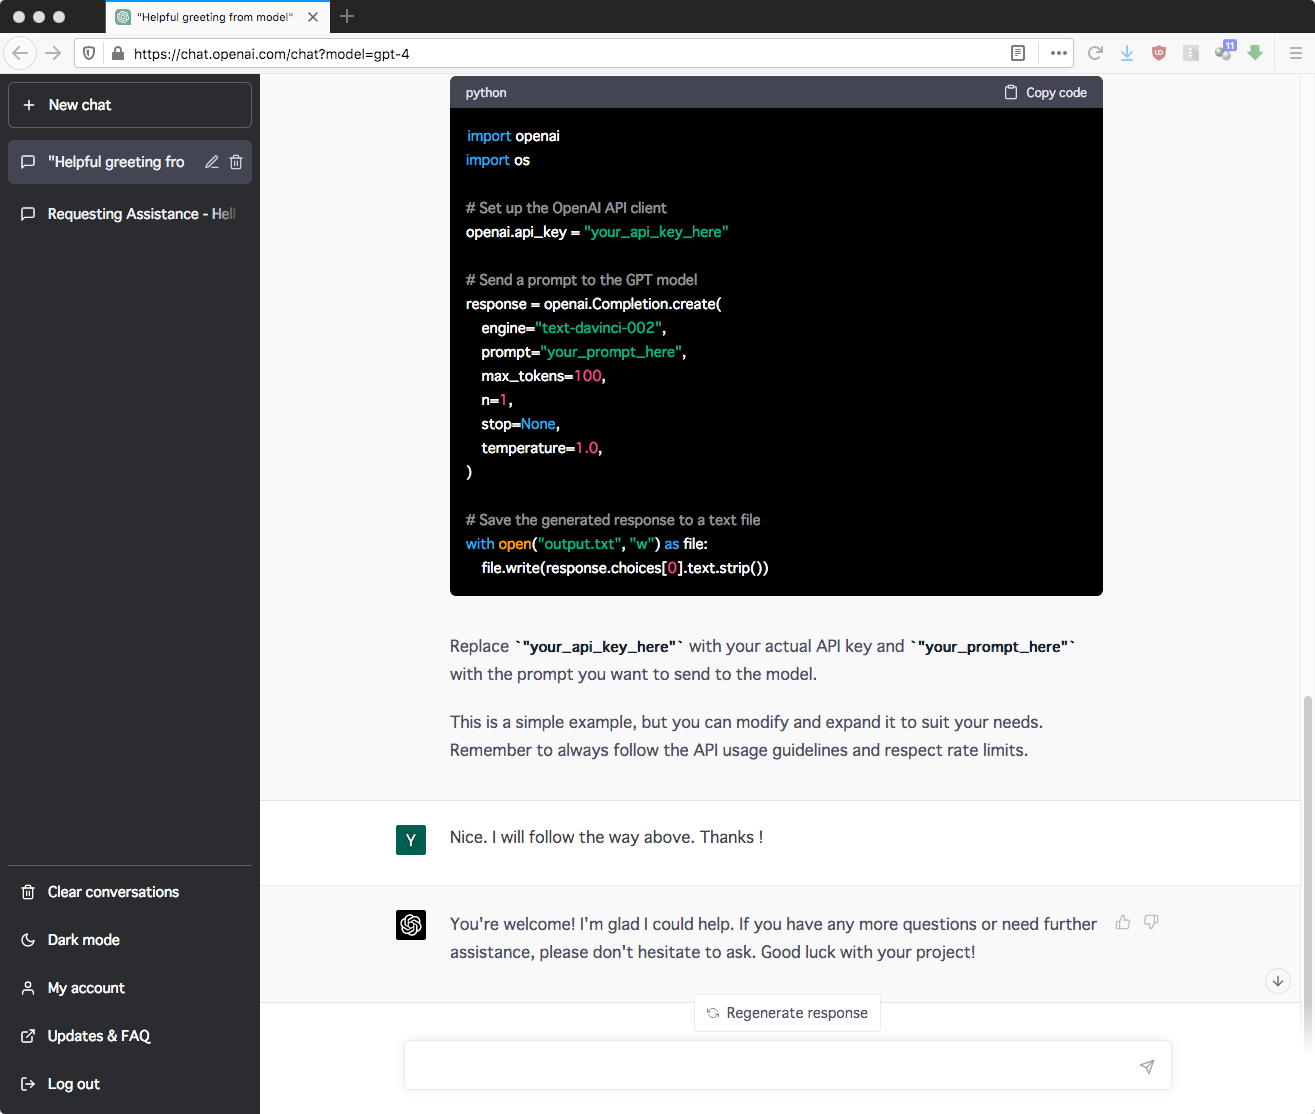Click the green down-arrow extension icon
The width and height of the screenshot is (1315, 1114).
pos(1255,53)
